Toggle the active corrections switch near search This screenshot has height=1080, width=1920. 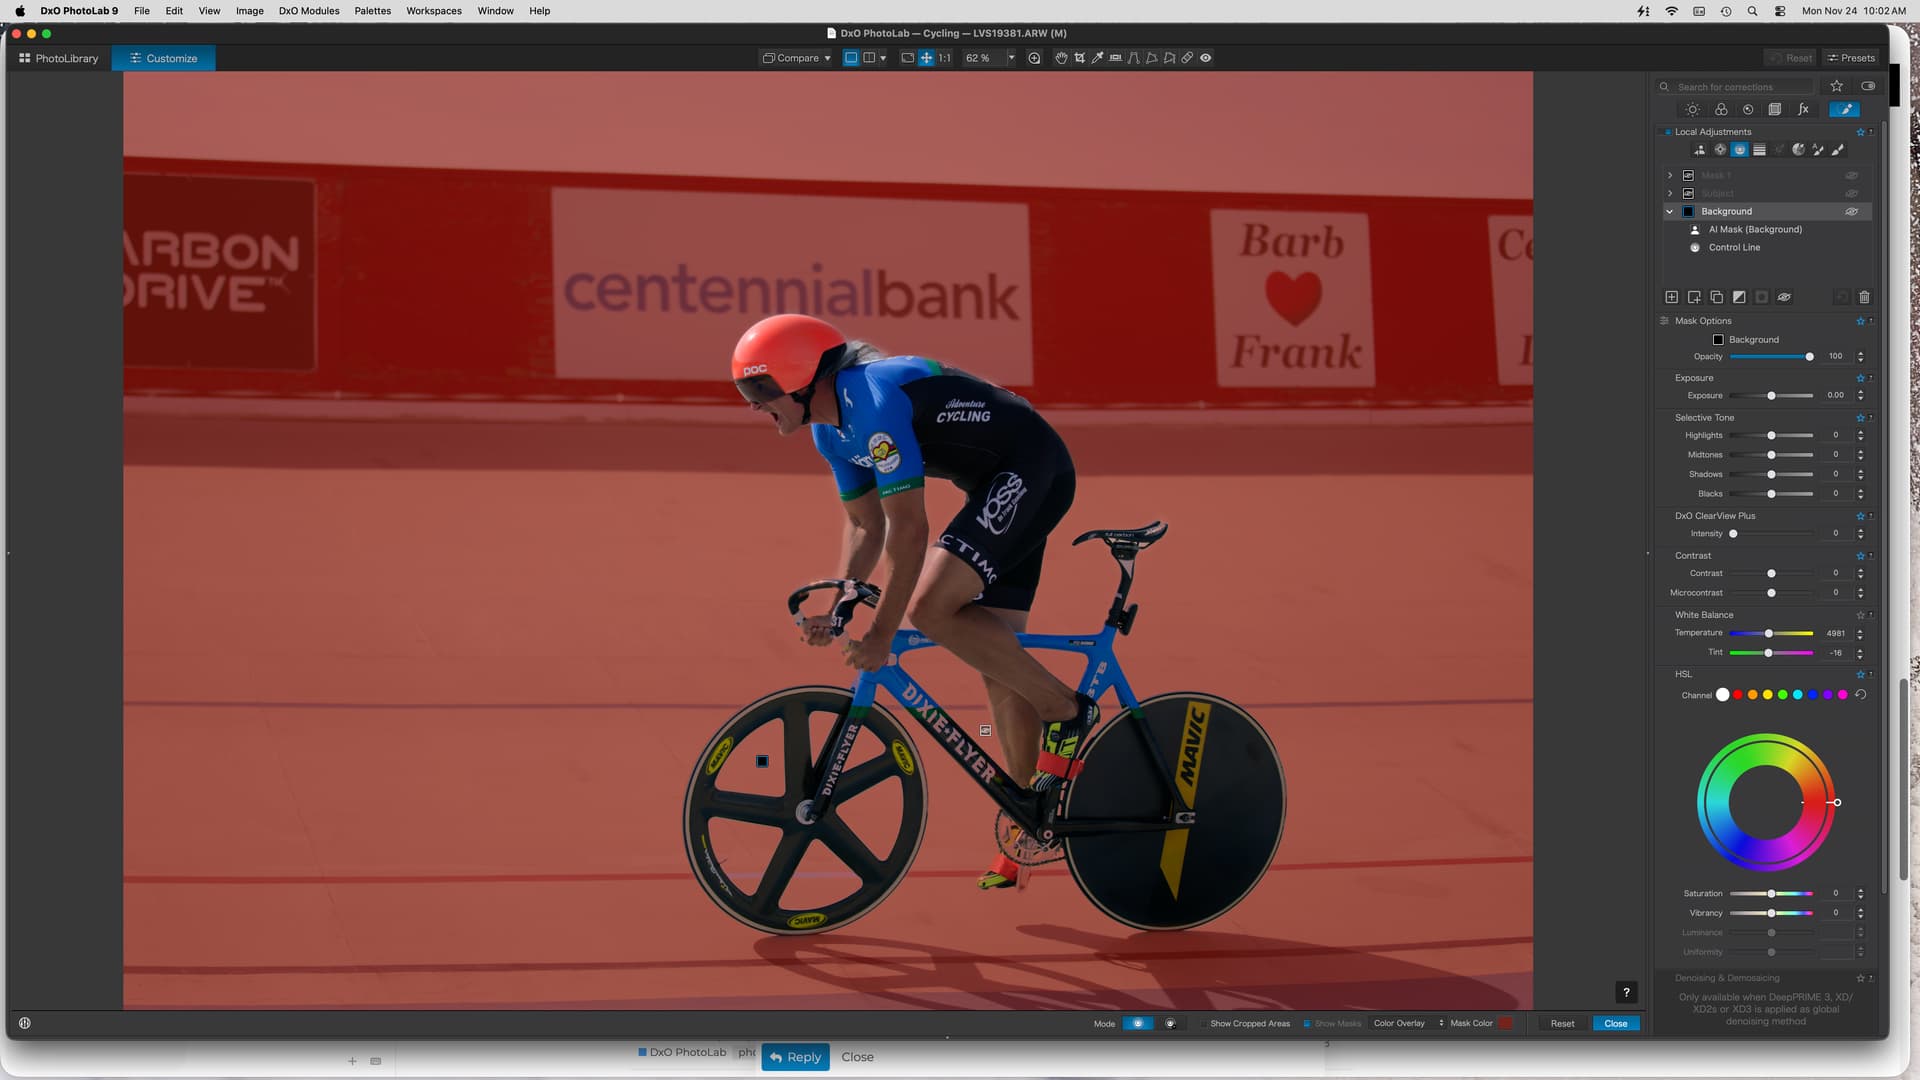click(x=1868, y=86)
